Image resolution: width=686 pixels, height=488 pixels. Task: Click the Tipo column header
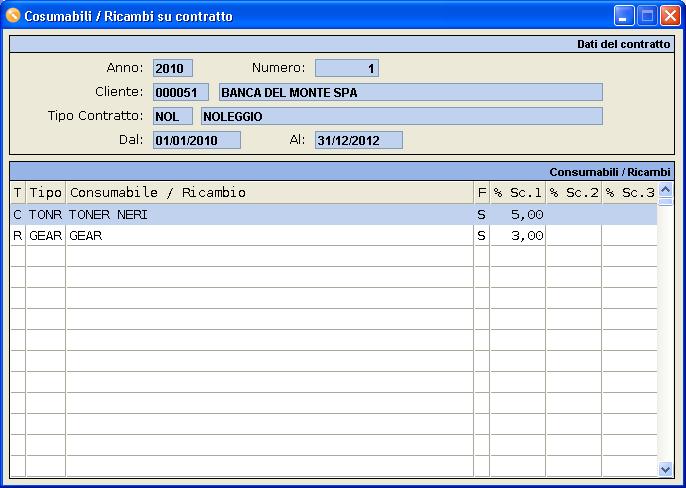coord(46,193)
